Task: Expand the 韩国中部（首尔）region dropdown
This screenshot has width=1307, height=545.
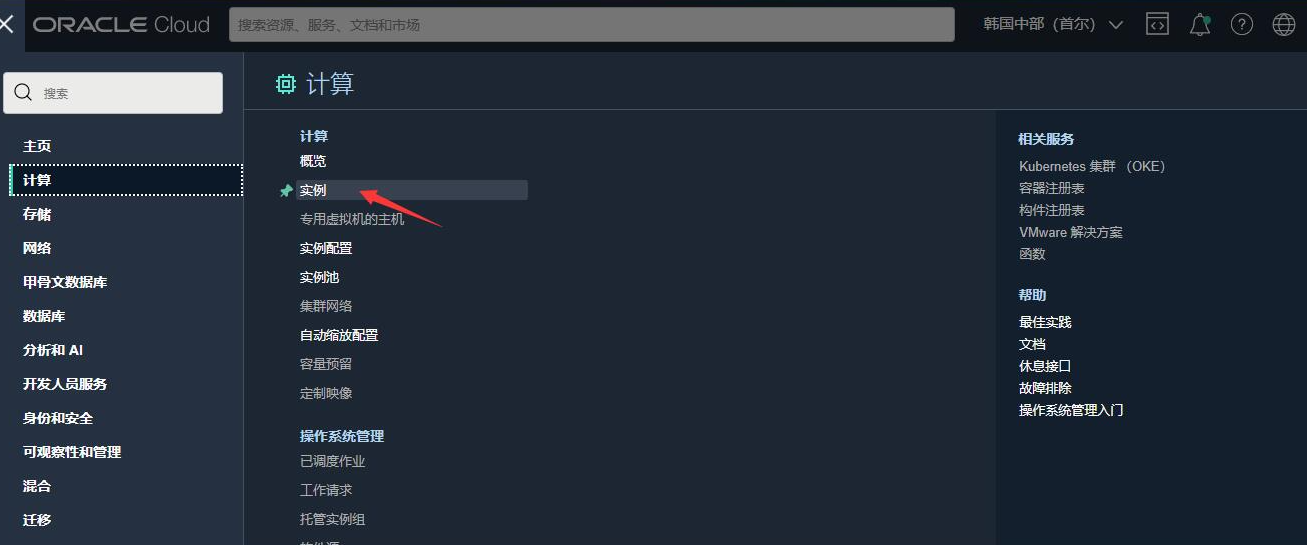Action: pos(1053,25)
